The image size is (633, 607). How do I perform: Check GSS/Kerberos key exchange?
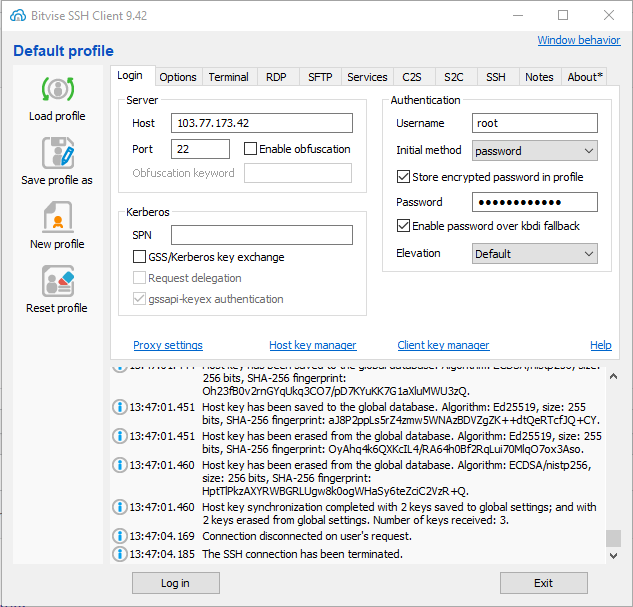[139, 257]
